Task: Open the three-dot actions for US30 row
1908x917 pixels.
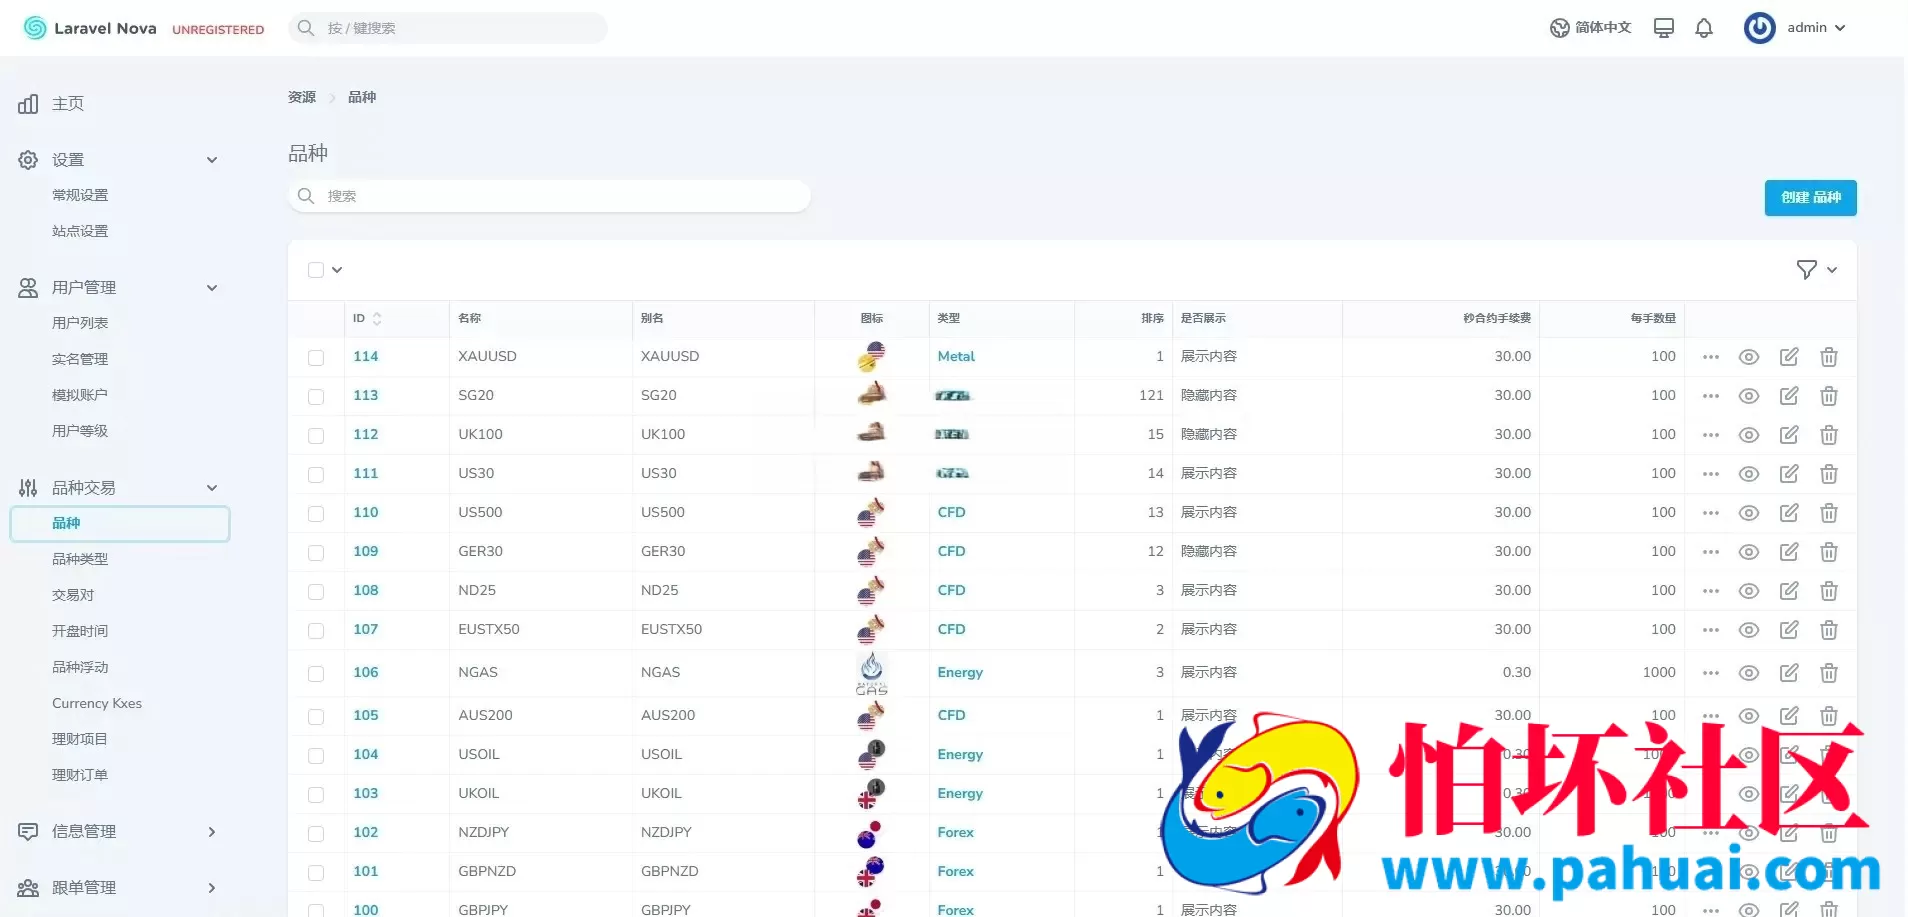Action: (1711, 474)
